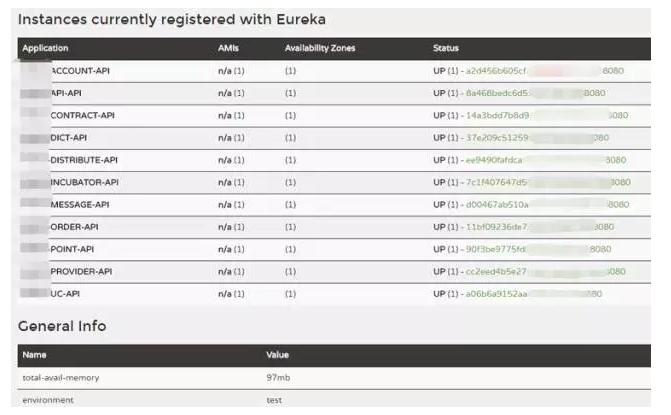Select the total-avail-memory row name
This screenshot has width=671, height=415.
pos(61,378)
